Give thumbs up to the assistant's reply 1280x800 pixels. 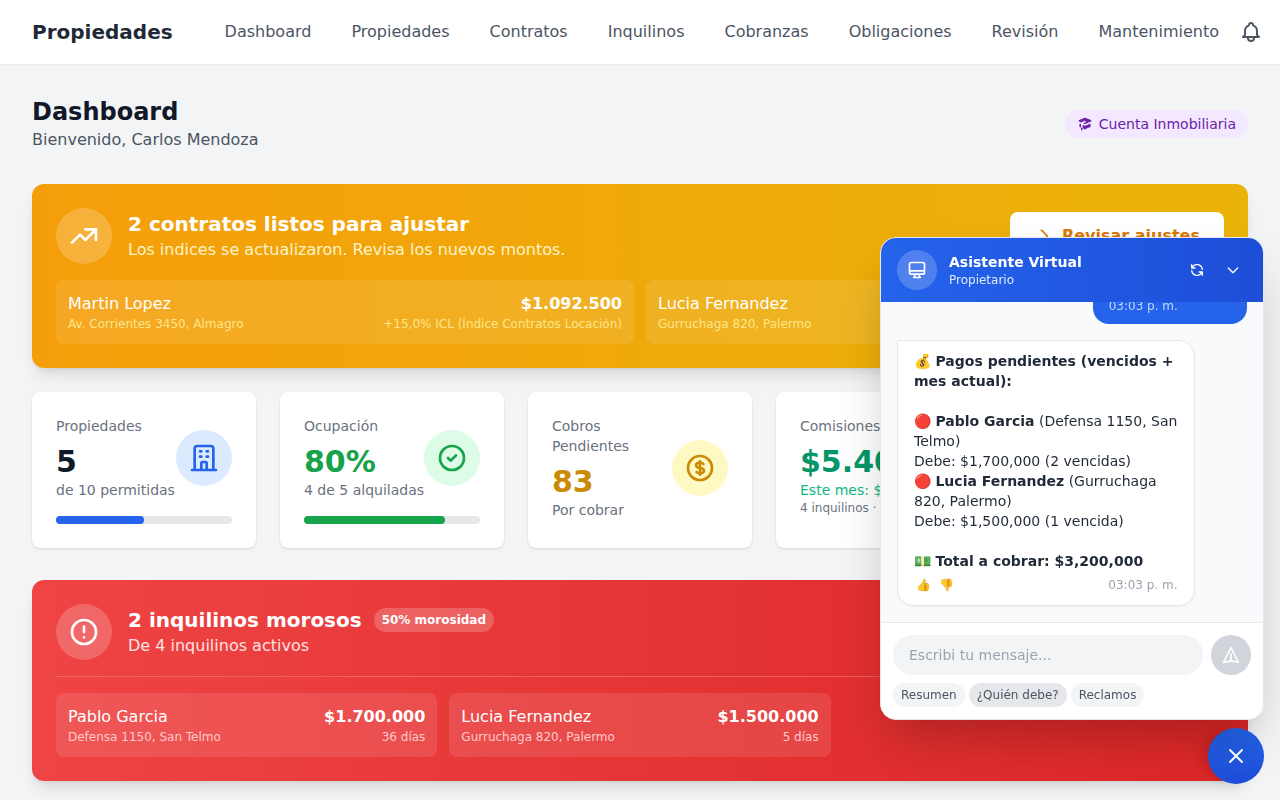click(923, 585)
